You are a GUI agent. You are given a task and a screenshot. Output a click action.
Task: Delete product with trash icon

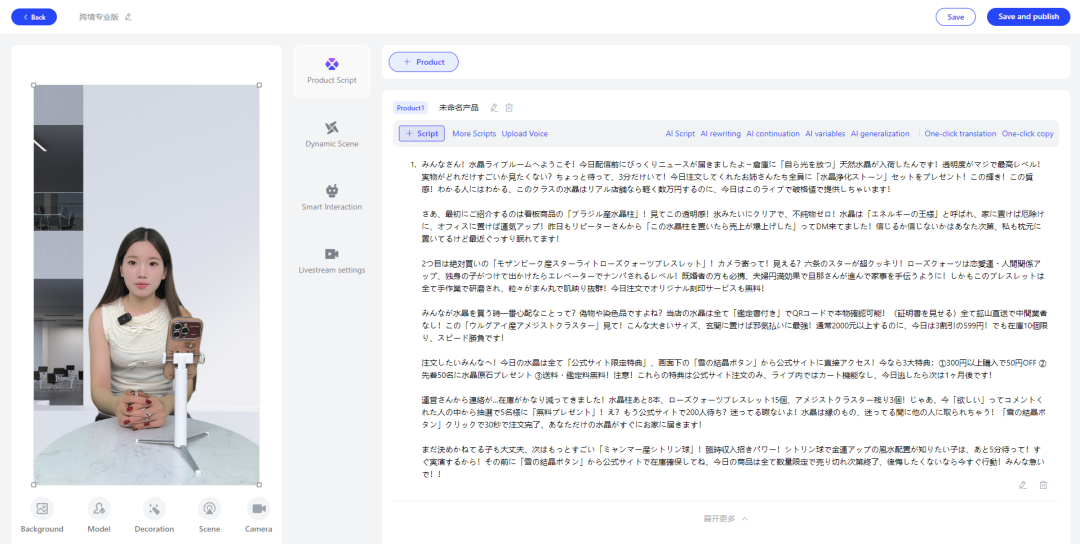tap(509, 107)
